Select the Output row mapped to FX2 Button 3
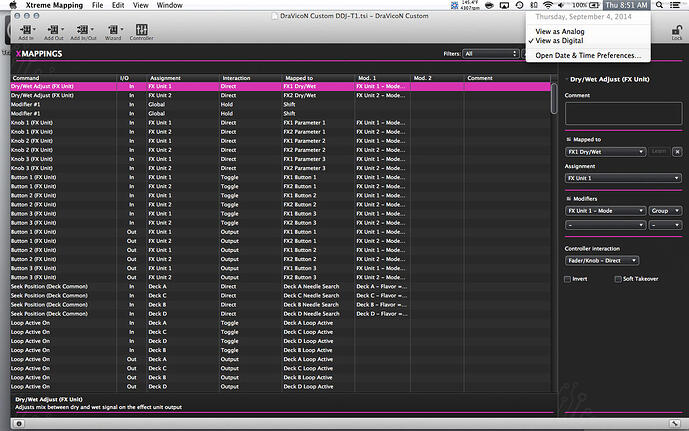Screen dimensions: 689x431 280,277
